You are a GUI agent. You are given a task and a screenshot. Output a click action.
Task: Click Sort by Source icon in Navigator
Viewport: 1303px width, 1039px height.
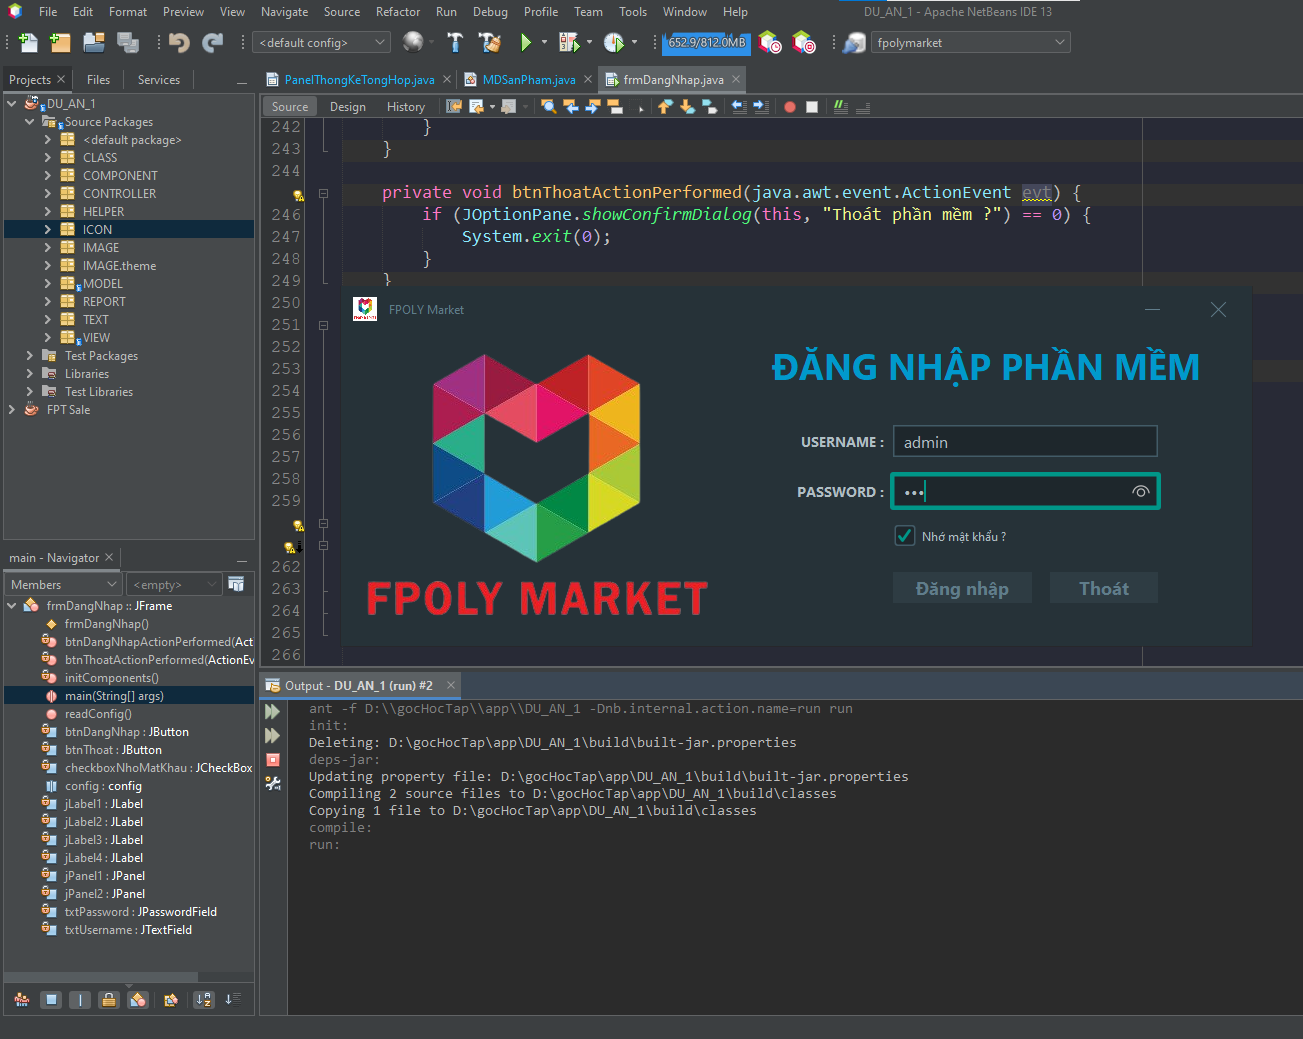[x=232, y=999]
